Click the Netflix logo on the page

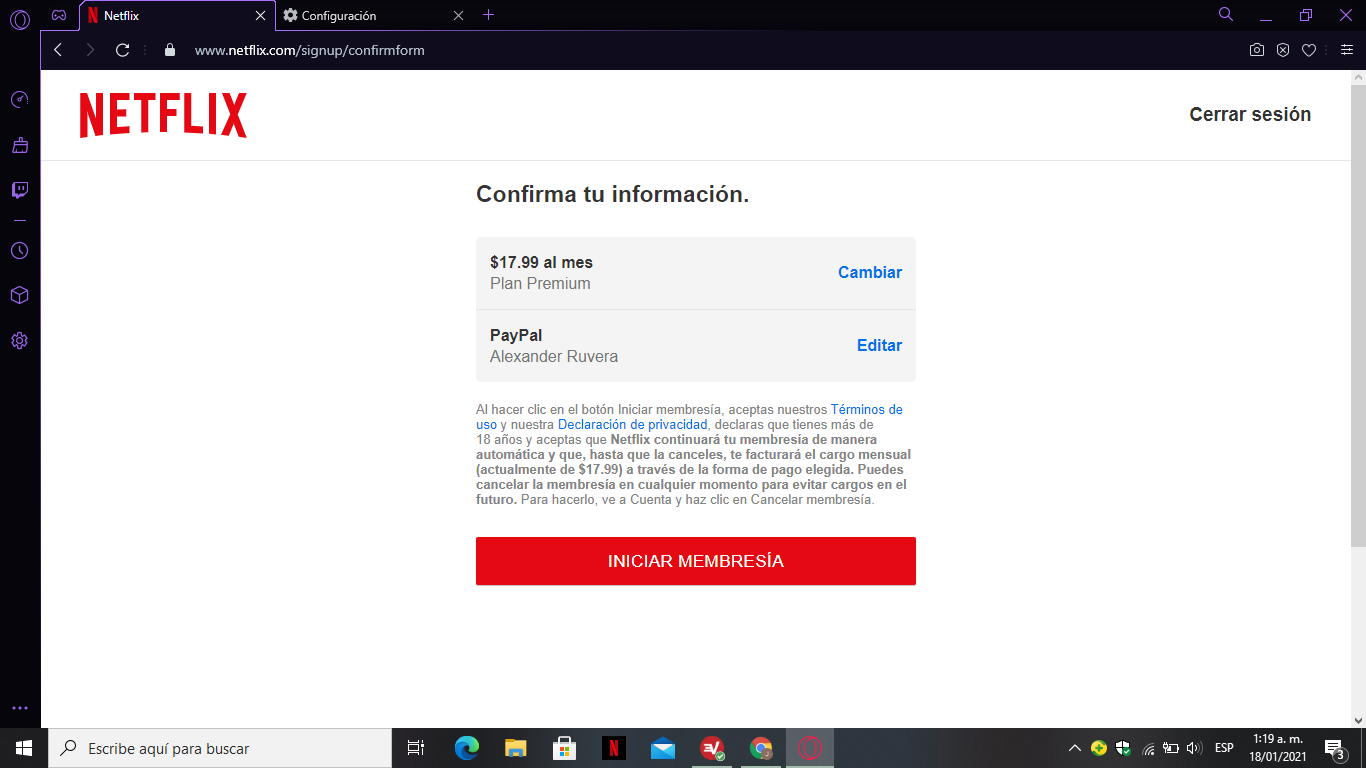click(x=163, y=115)
